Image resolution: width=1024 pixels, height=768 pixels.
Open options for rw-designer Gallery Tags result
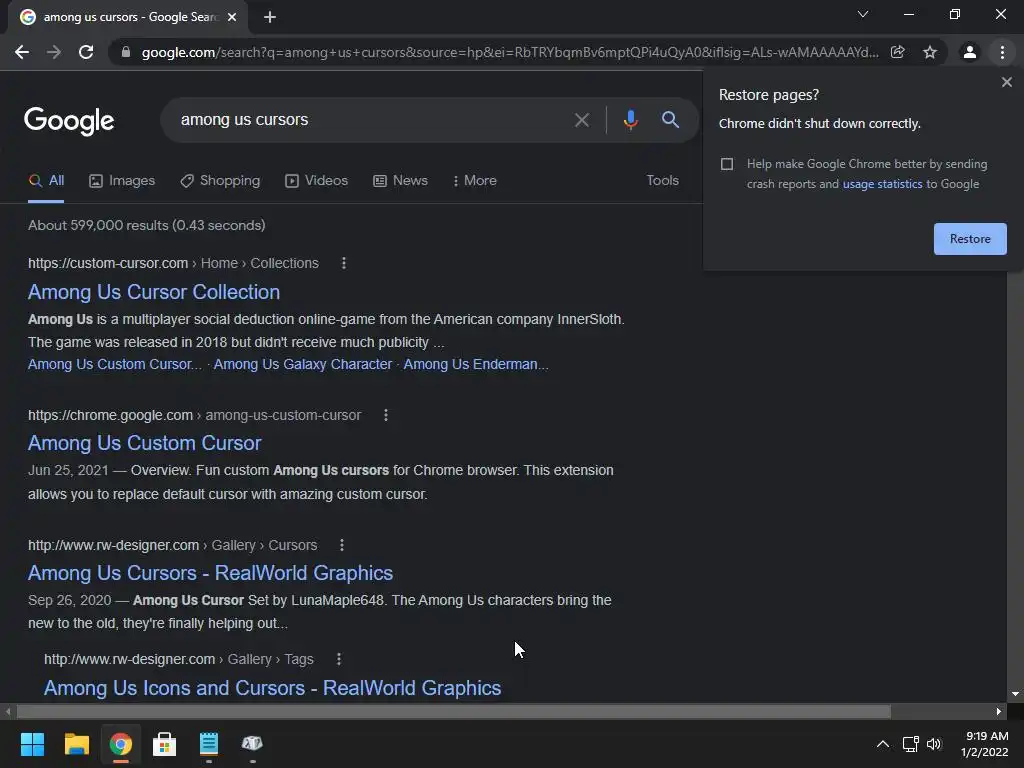tap(338, 660)
